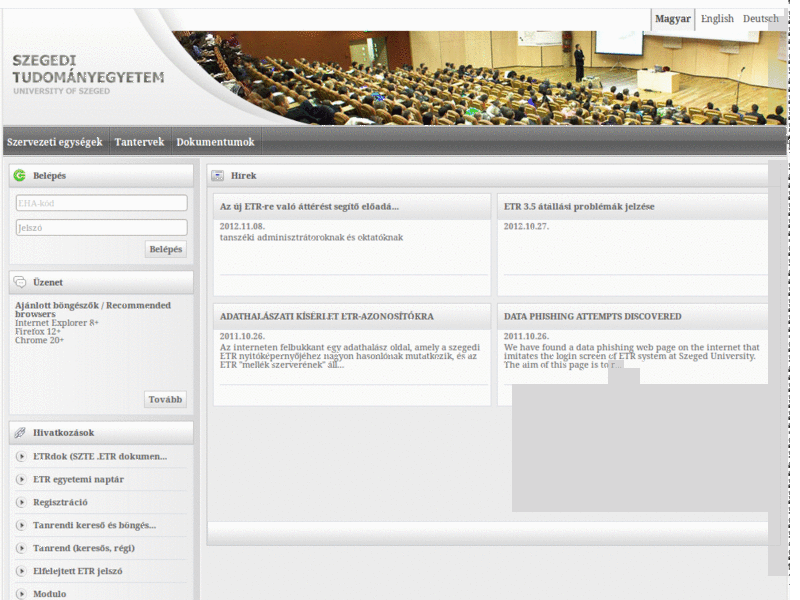Click arrow icon beside Tanrendi kereső és böngés
Viewport: 800px width, 600px height.
tap(21, 526)
